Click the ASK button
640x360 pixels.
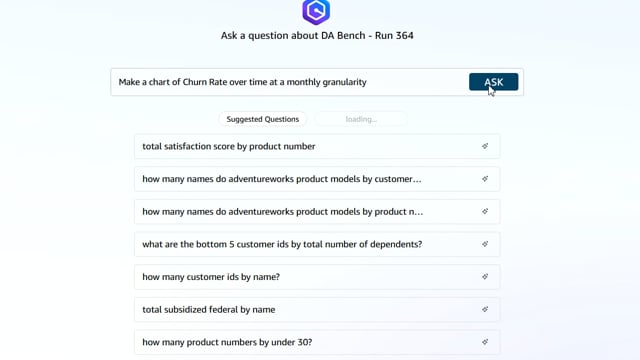pyautogui.click(x=493, y=82)
